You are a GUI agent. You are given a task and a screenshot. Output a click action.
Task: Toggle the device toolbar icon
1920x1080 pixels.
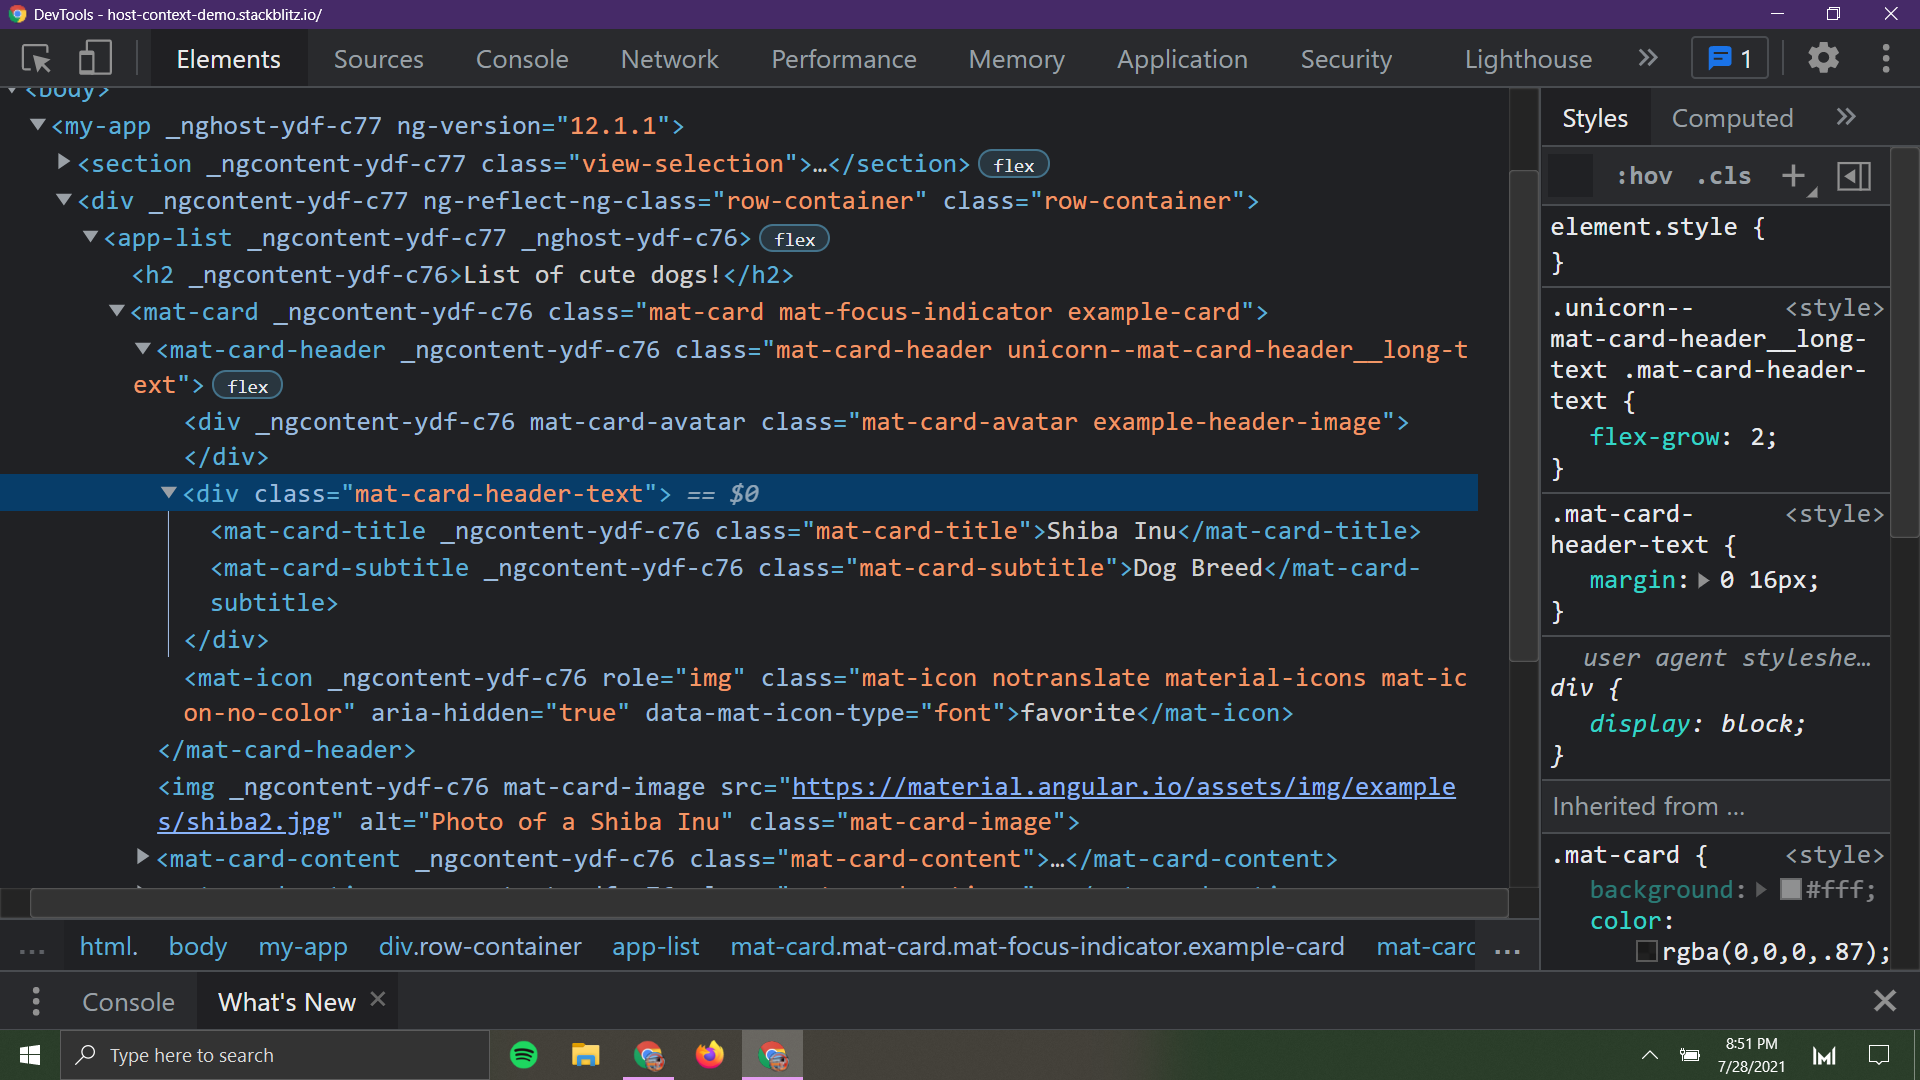tap(94, 59)
